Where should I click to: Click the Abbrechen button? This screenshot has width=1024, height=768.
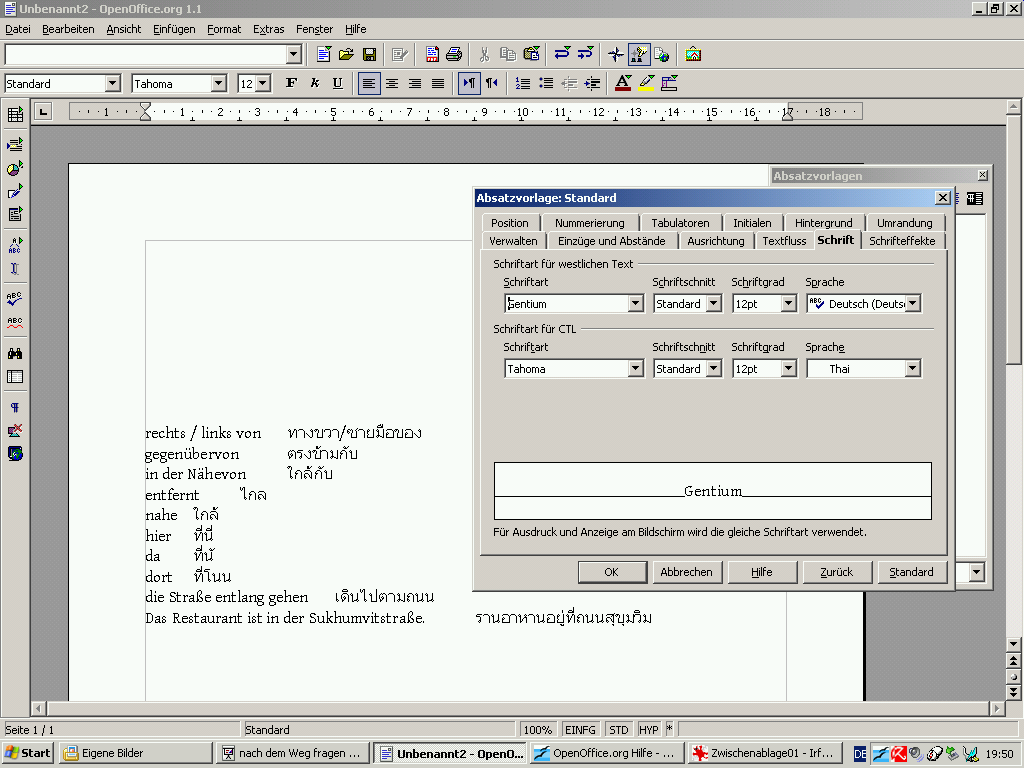686,572
